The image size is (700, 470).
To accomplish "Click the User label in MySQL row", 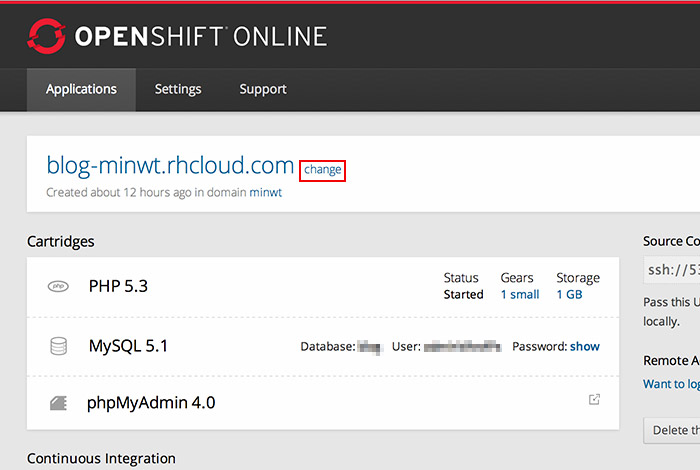I will click(x=406, y=347).
